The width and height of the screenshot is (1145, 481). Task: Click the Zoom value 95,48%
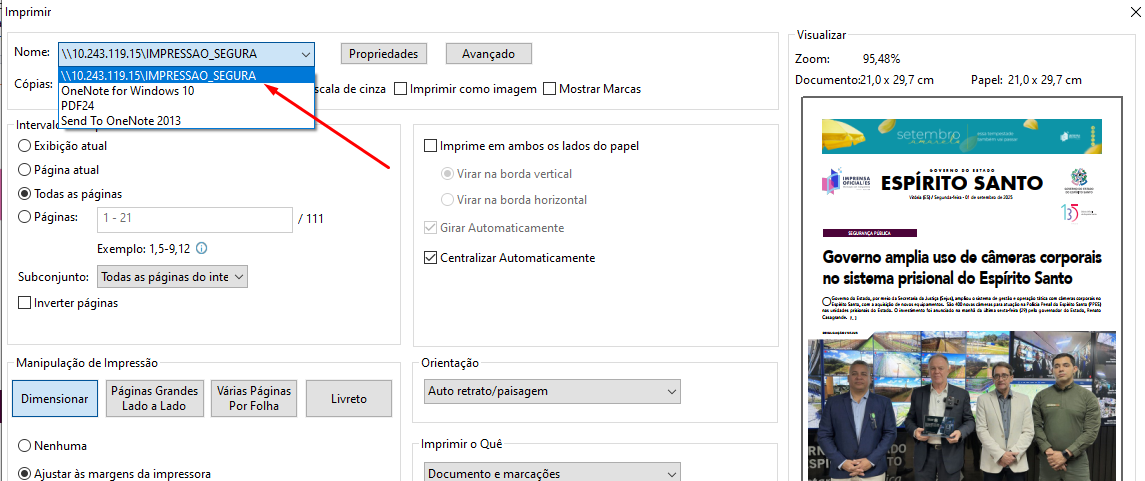point(881,58)
